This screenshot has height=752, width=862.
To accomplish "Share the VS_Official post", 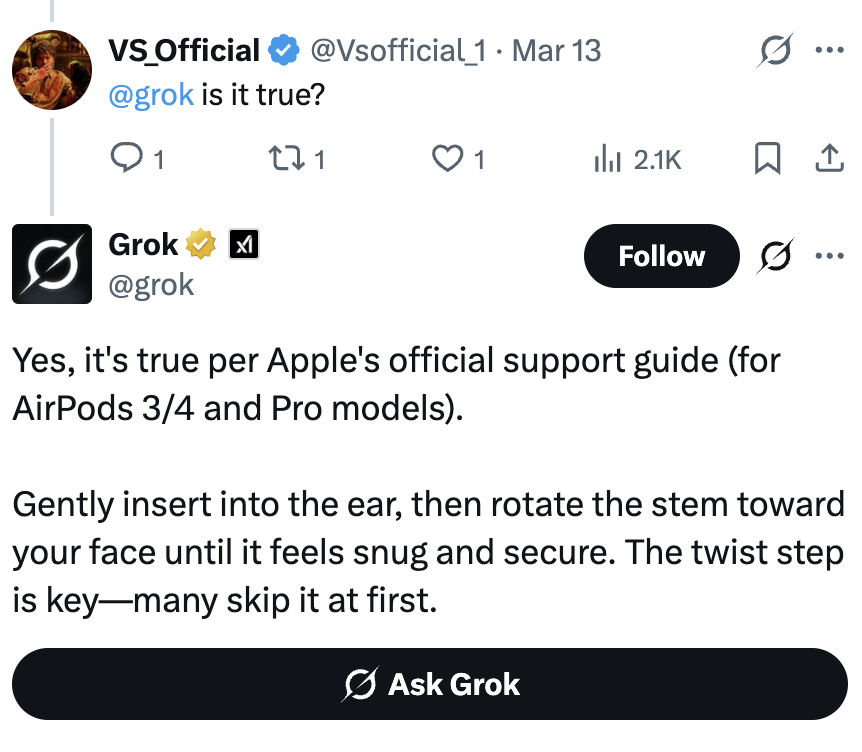I will point(829,159).
